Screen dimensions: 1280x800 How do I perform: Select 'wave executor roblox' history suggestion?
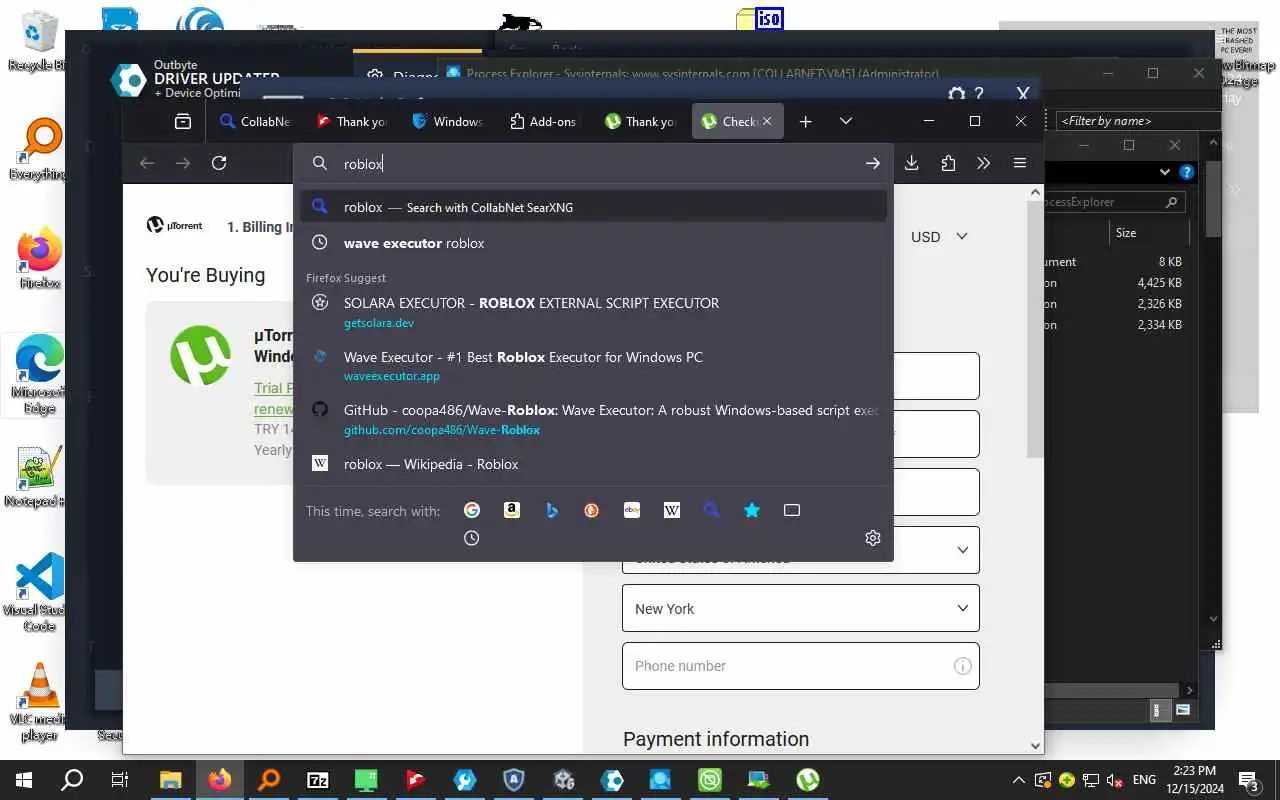point(594,243)
